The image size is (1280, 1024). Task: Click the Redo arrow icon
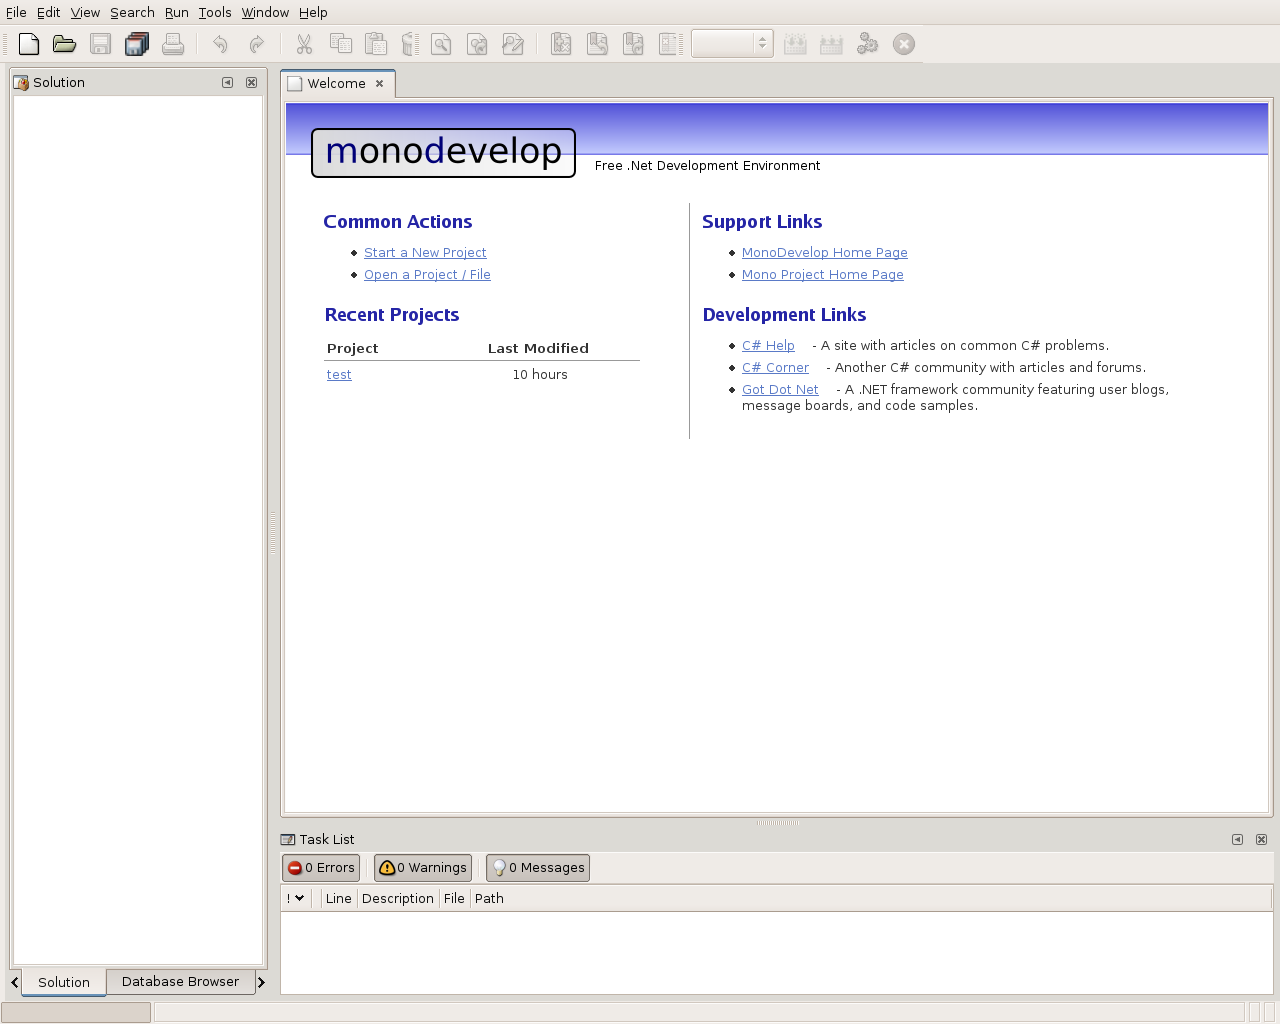pyautogui.click(x=256, y=44)
